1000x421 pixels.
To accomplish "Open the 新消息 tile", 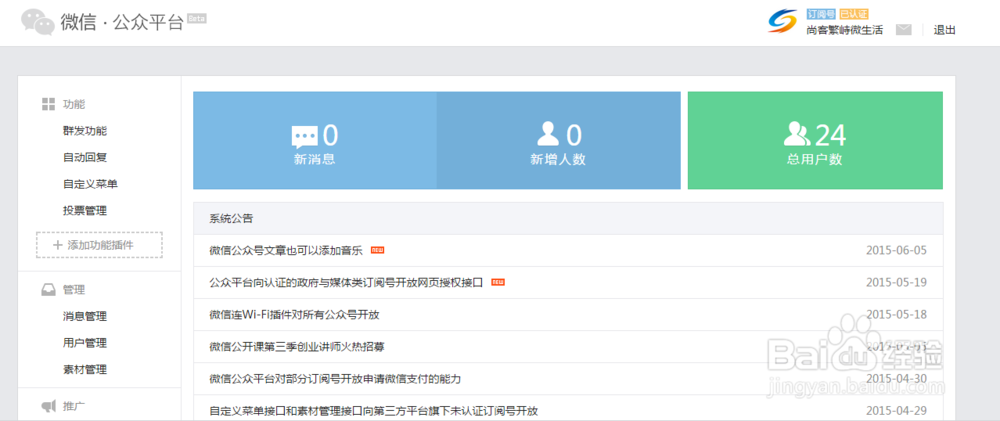I will (315, 140).
